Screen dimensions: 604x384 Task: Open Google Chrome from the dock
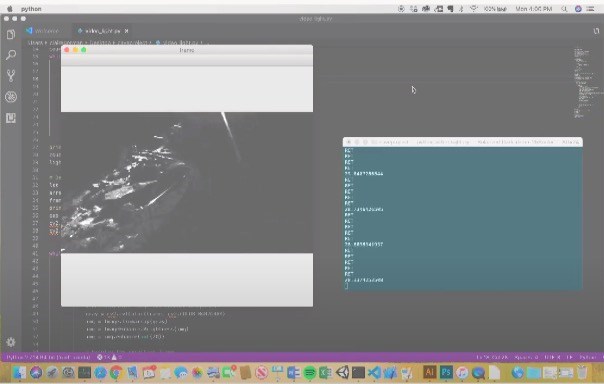116,372
